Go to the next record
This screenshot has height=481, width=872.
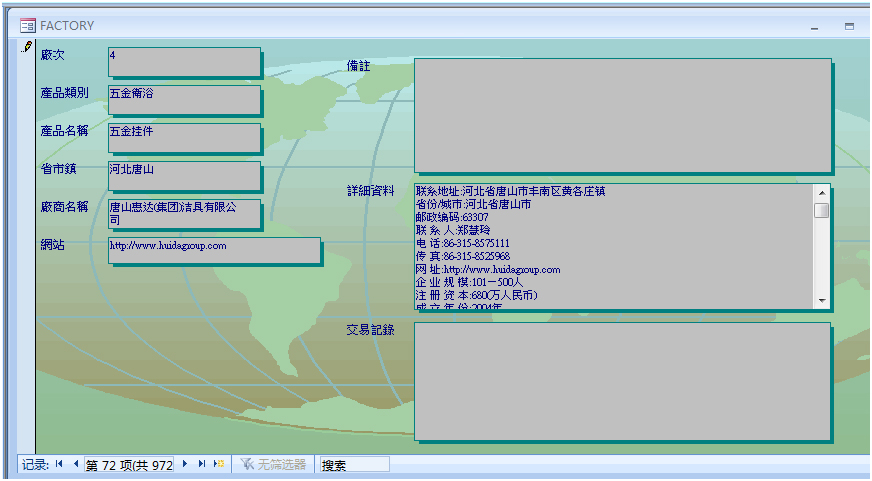tap(185, 464)
